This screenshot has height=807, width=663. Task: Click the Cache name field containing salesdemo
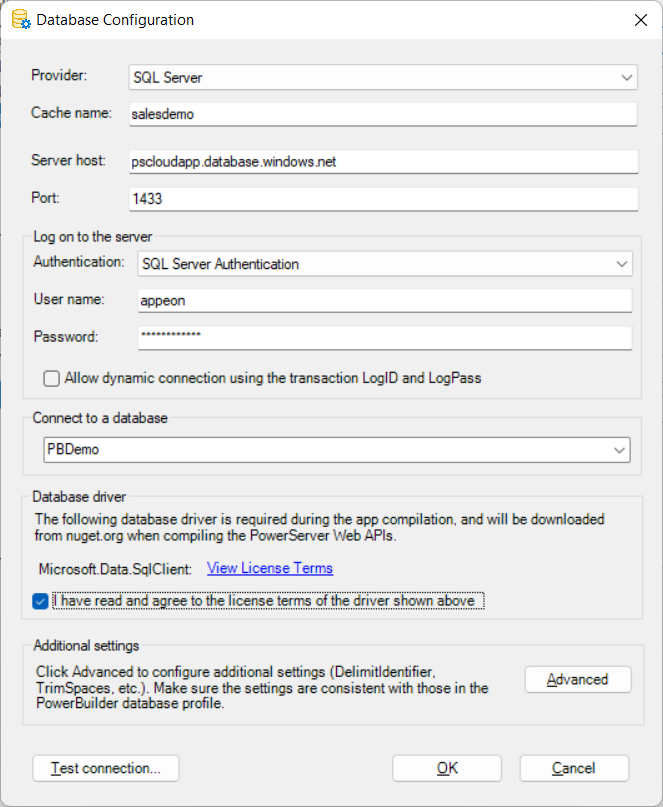click(x=383, y=114)
